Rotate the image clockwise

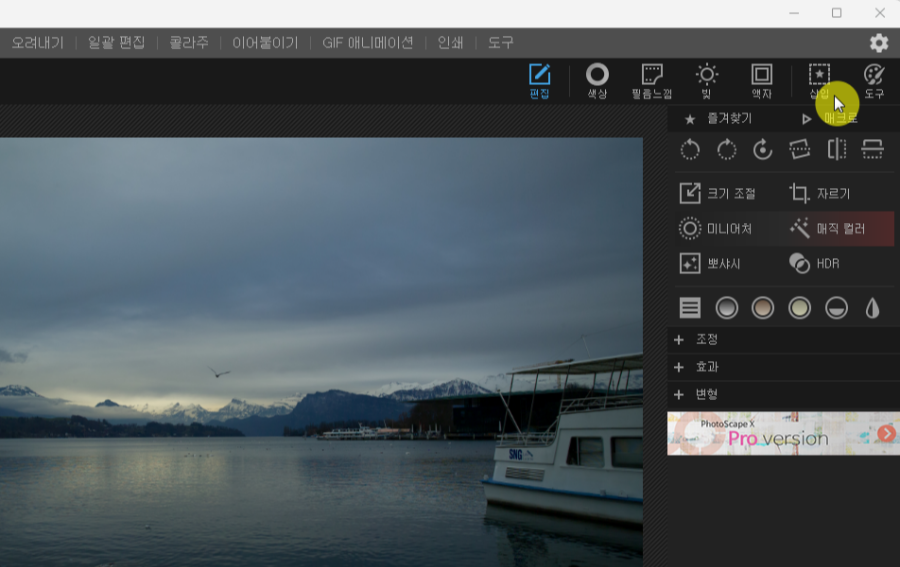[727, 150]
